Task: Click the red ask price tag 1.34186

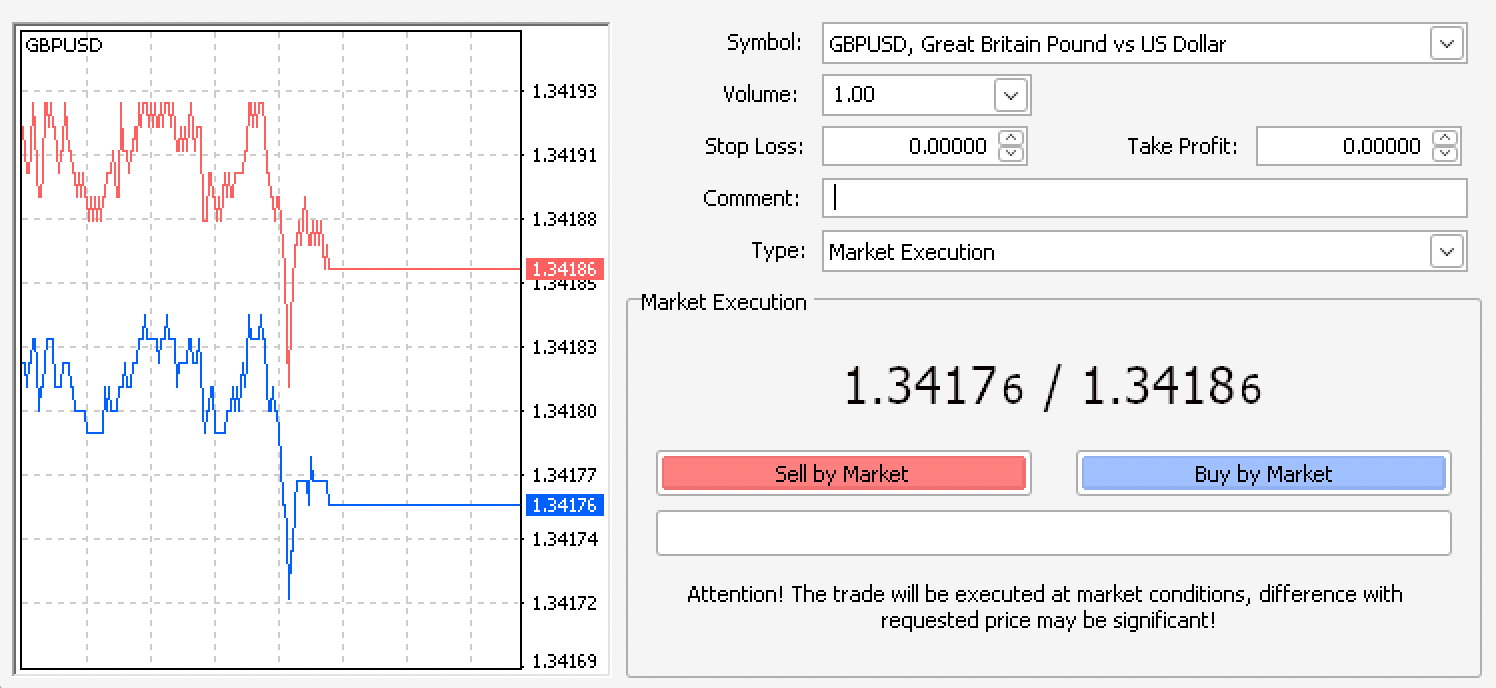Action: click(566, 268)
